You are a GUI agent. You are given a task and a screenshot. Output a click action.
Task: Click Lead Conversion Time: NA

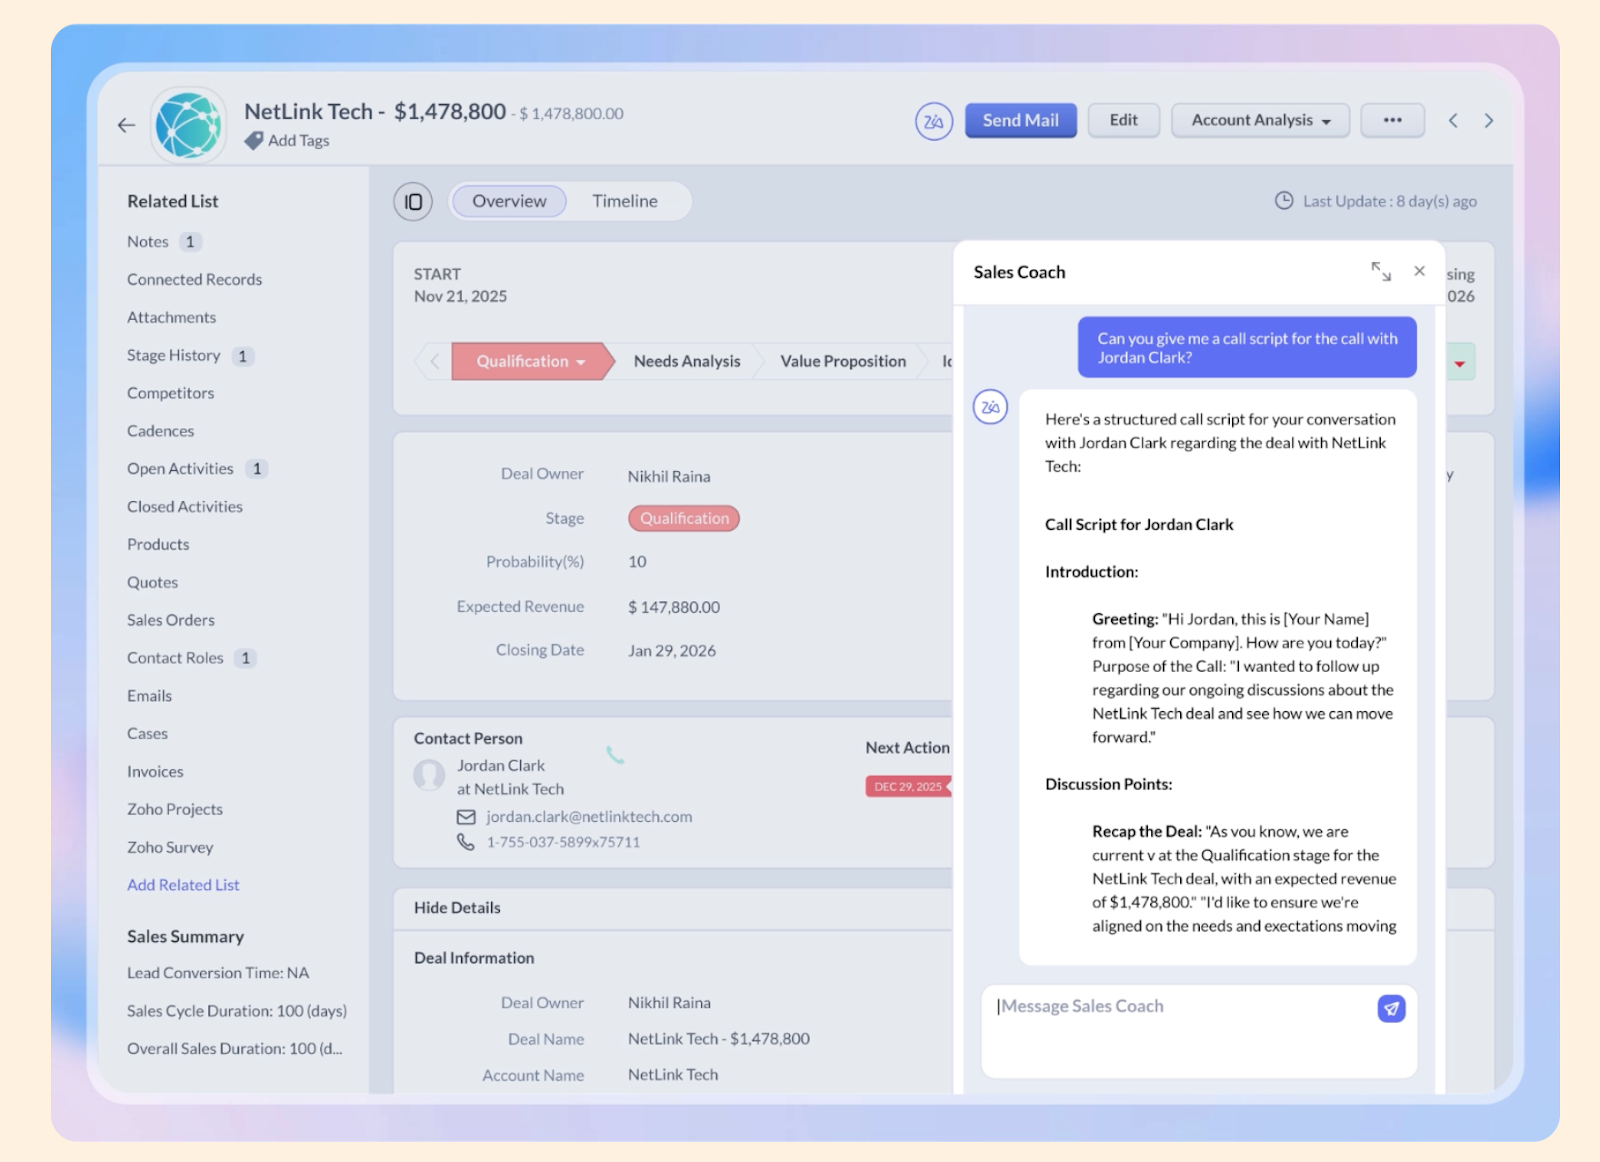218,973
